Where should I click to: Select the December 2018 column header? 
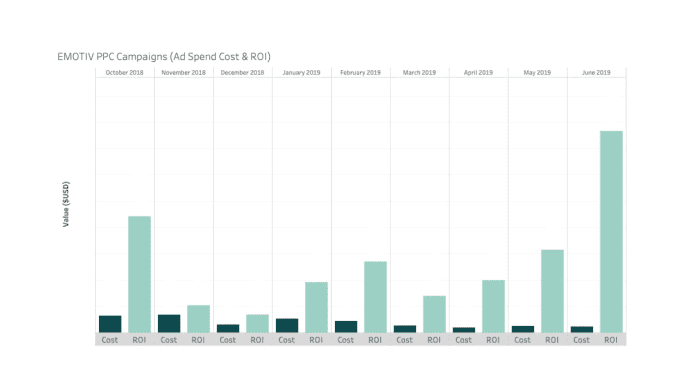pyautogui.click(x=242, y=72)
